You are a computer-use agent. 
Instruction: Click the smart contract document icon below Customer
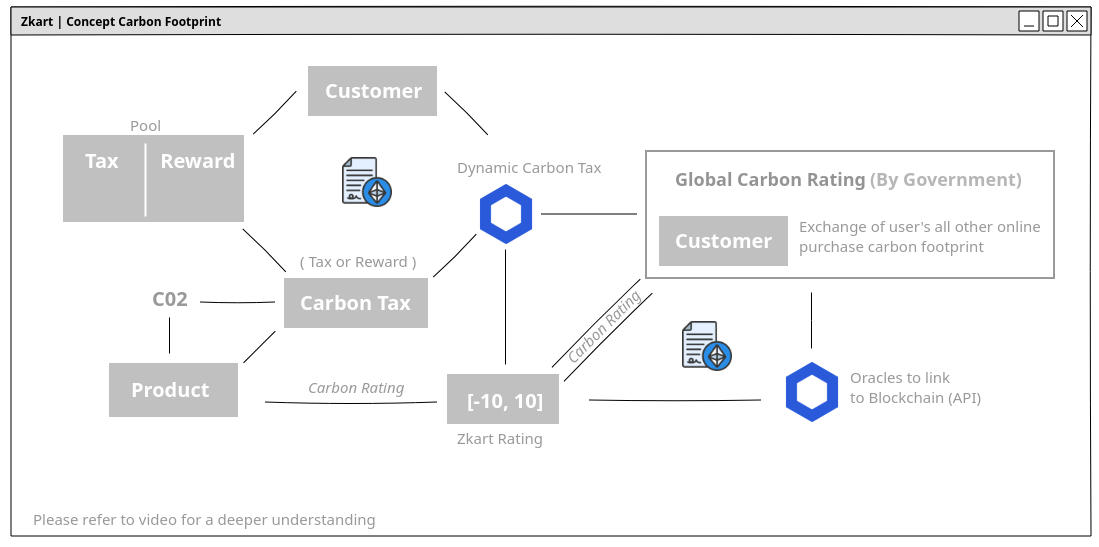tap(367, 182)
